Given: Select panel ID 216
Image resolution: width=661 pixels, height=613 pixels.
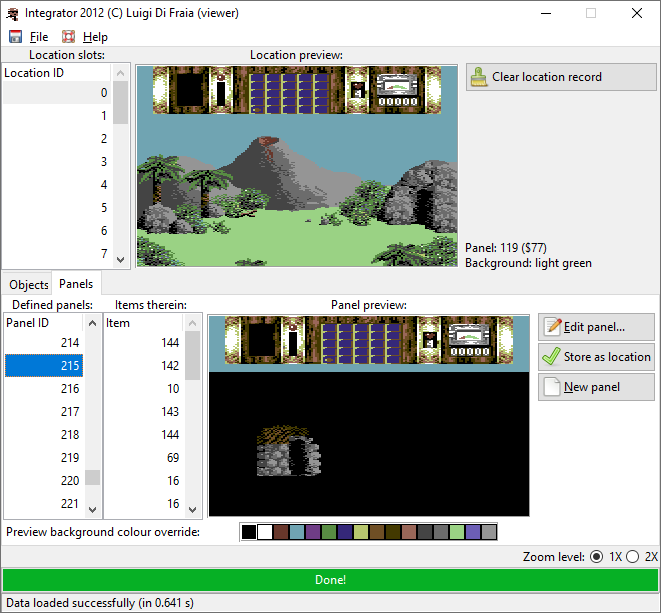Looking at the screenshot, I should [44, 388].
